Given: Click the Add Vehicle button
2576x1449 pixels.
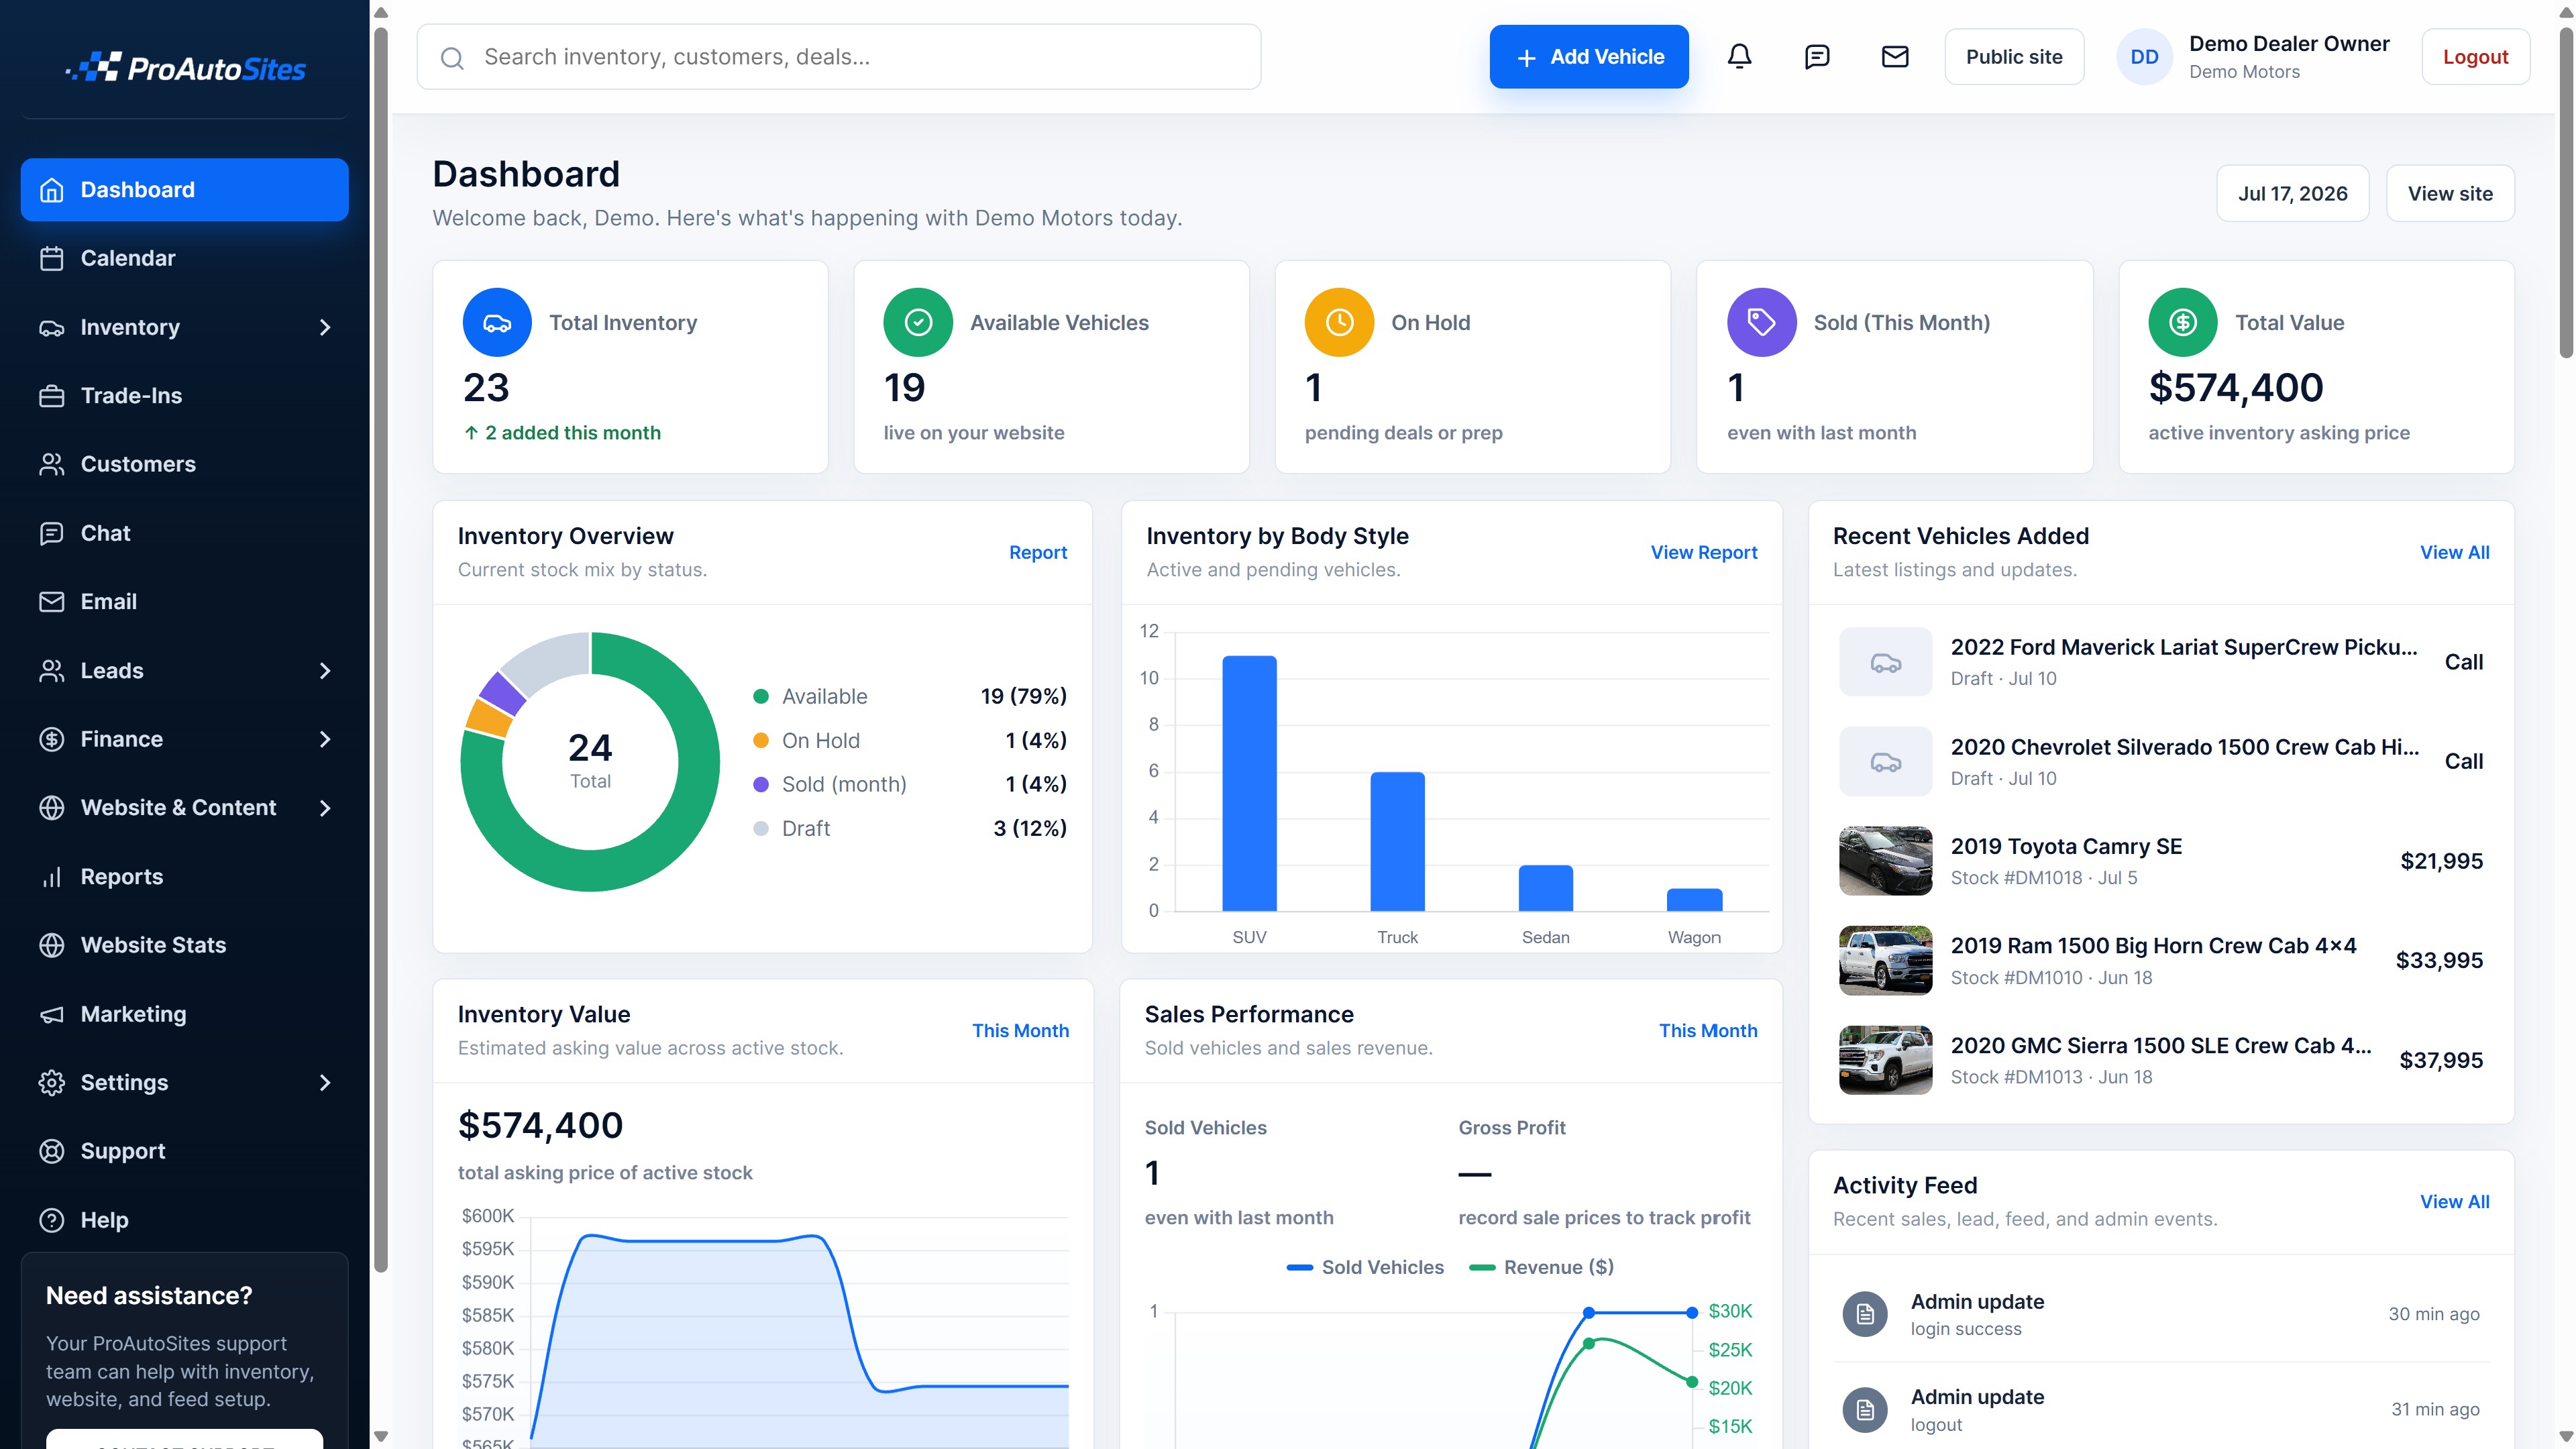Looking at the screenshot, I should point(1588,57).
